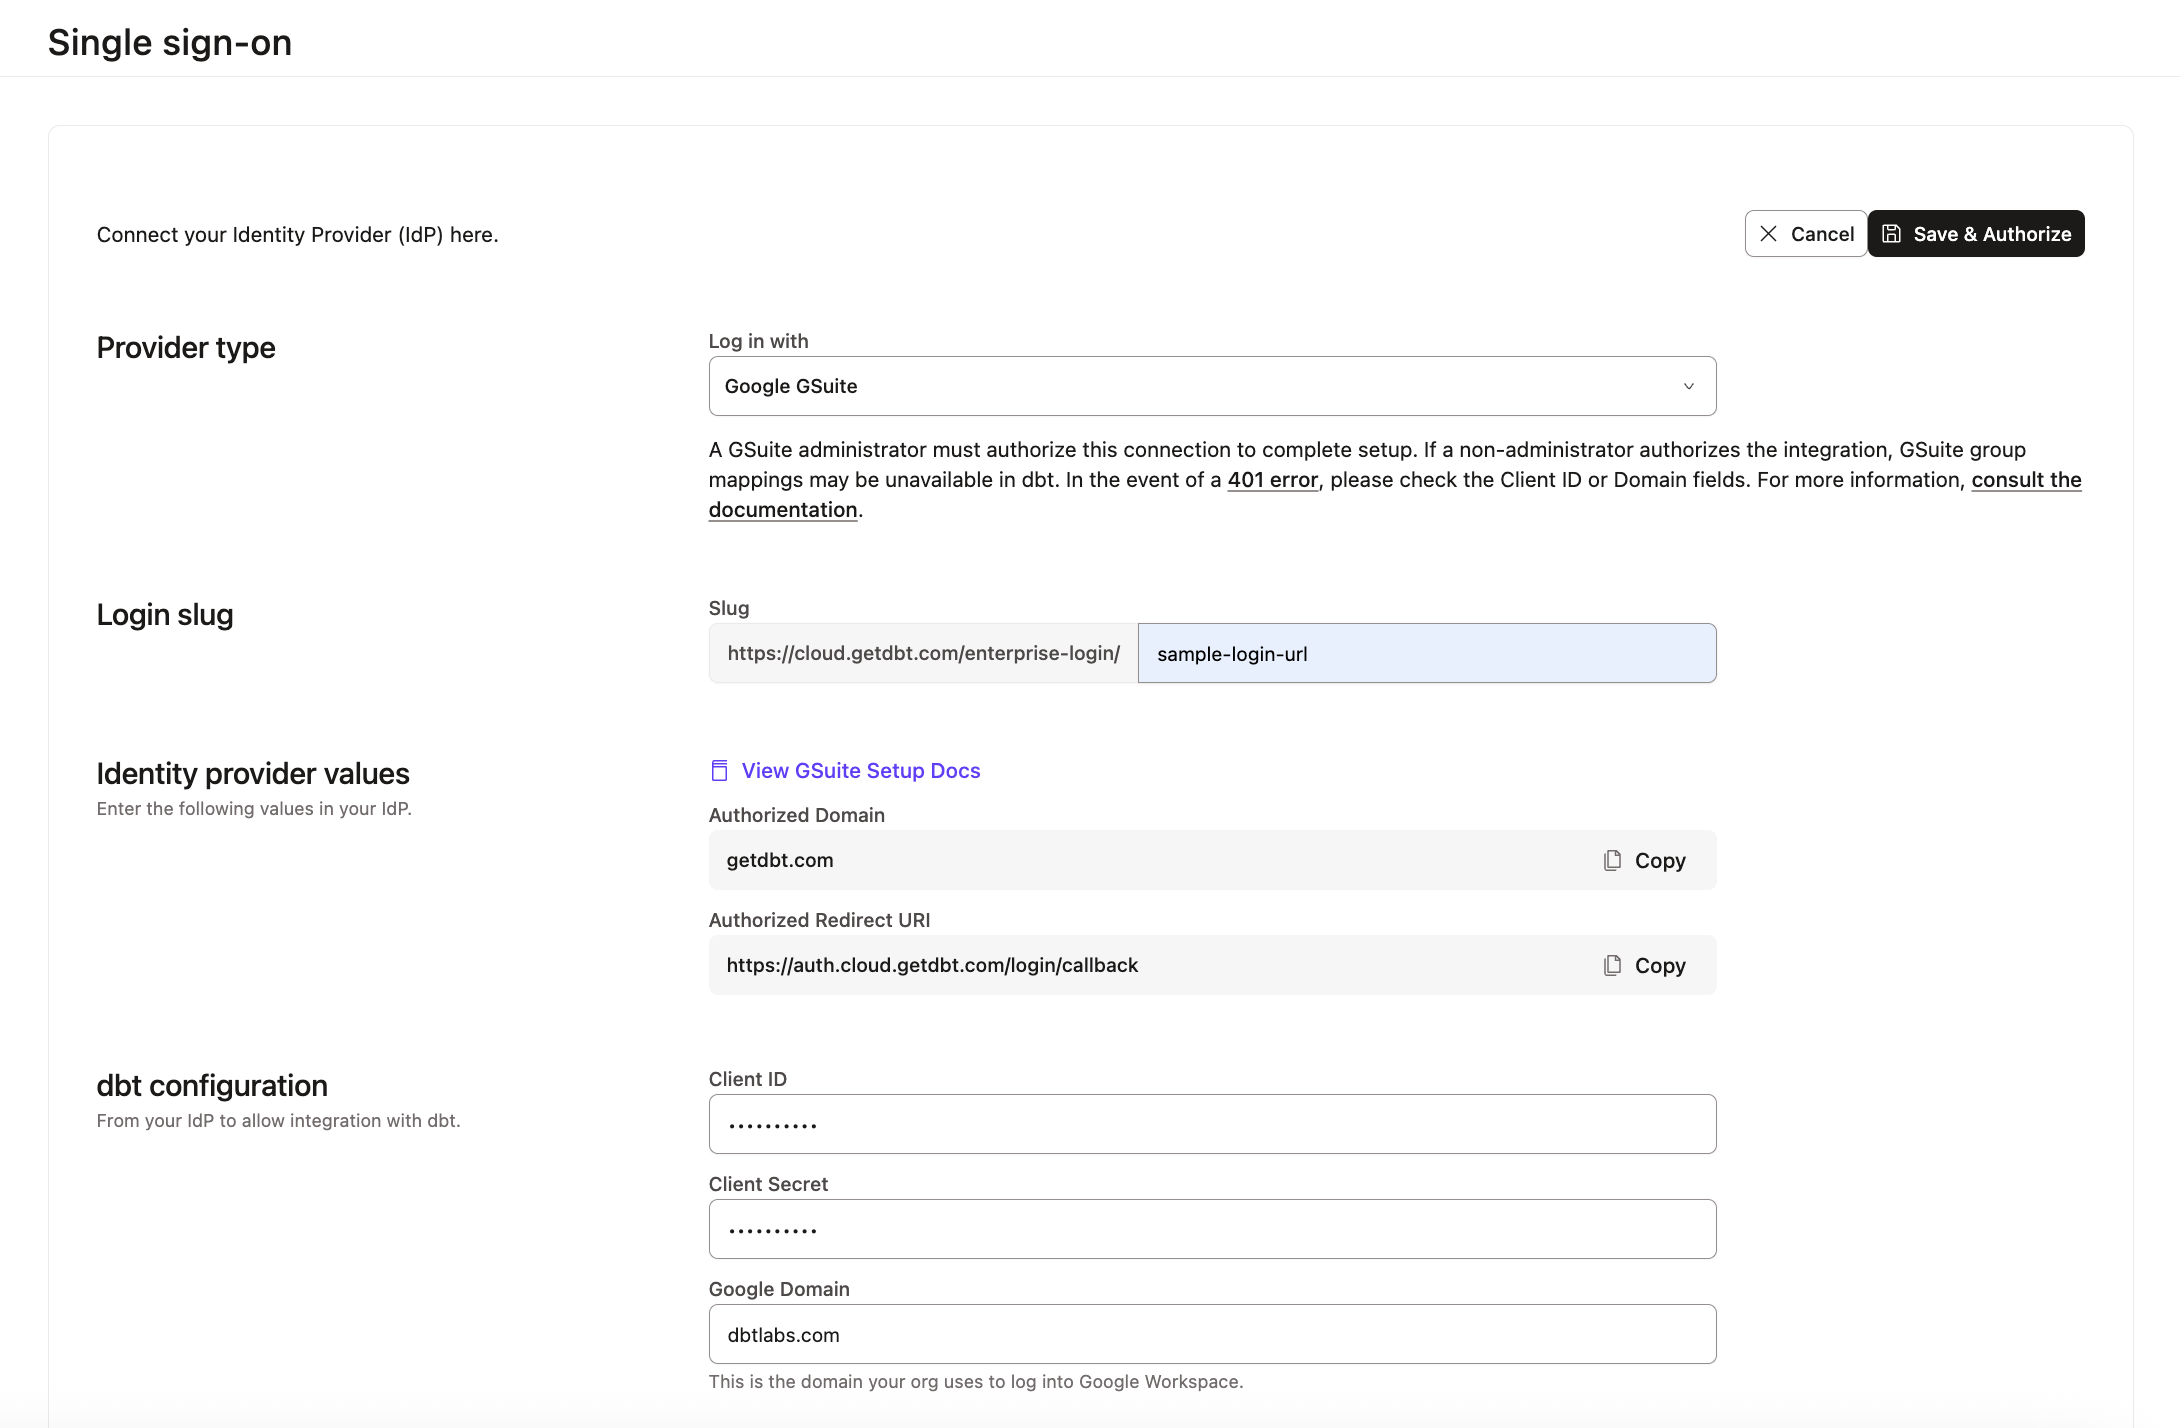Expand the Google GSuite selection list
The height and width of the screenshot is (1428, 2180).
[x=1212, y=385]
